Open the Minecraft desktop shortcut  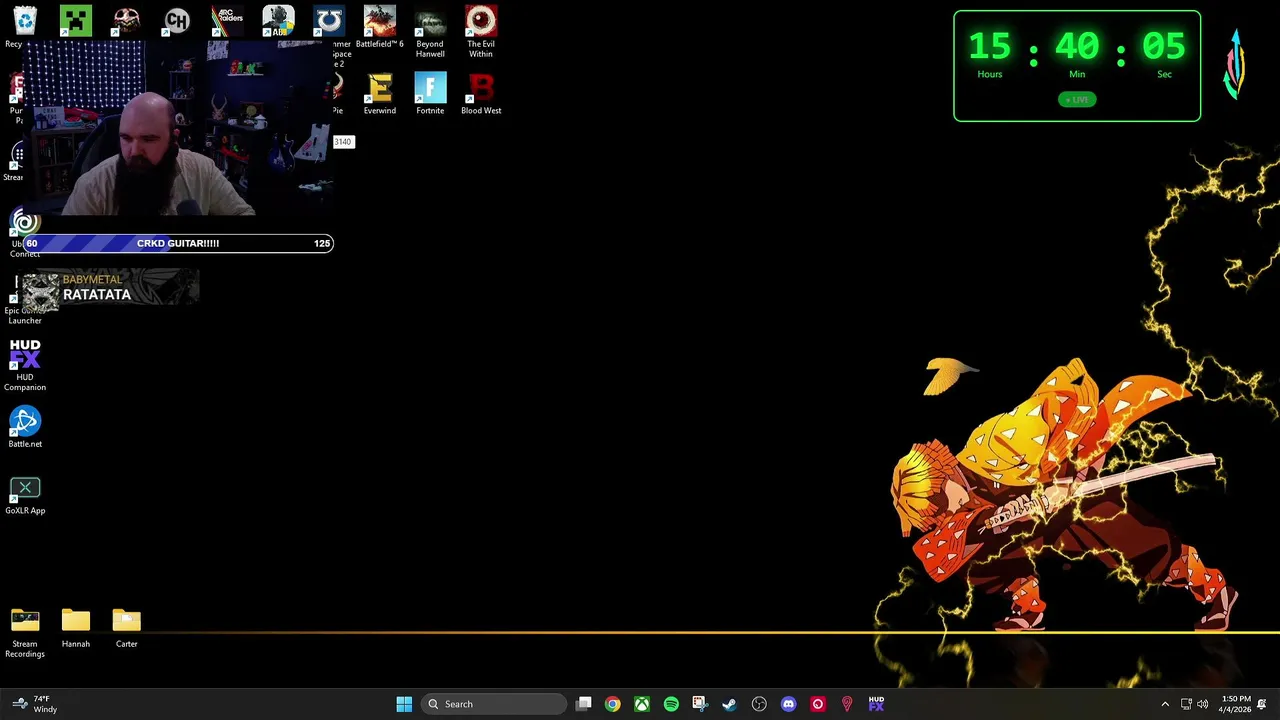(75, 20)
